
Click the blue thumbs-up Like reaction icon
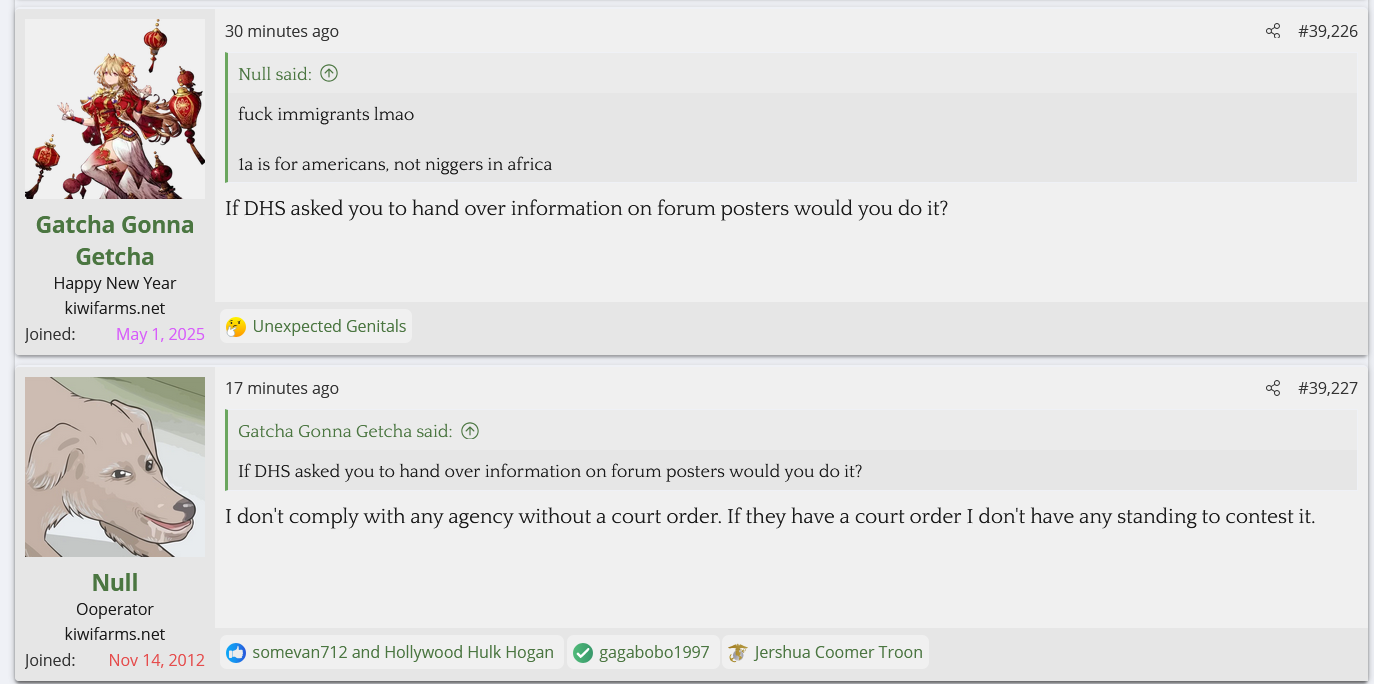tap(236, 653)
